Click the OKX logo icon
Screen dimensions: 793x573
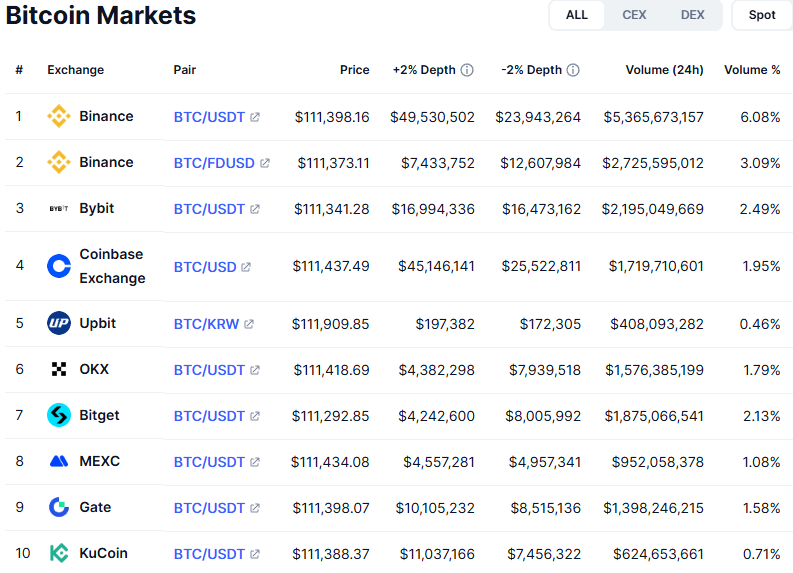pos(59,369)
